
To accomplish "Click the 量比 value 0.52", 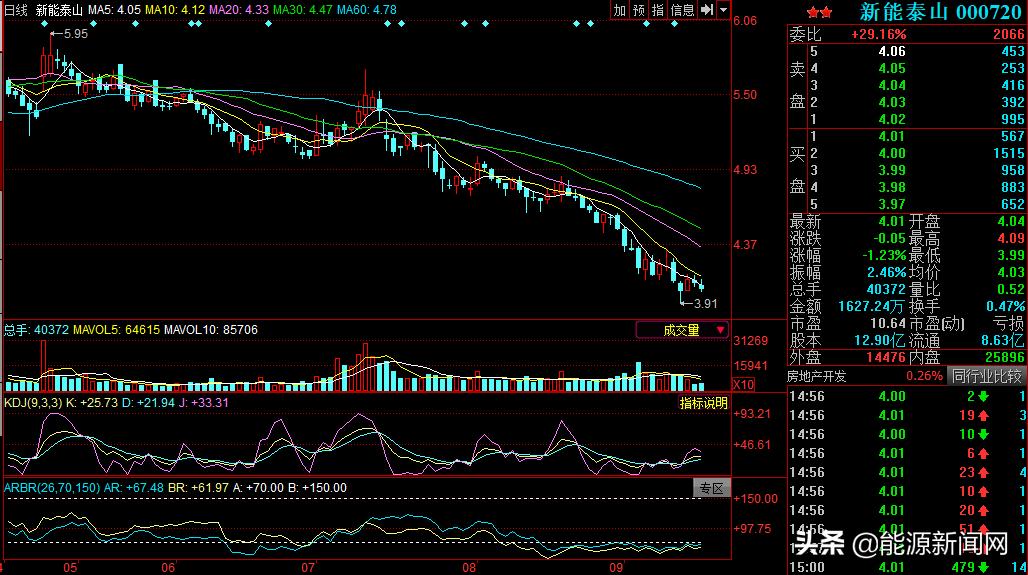I will point(1010,289).
